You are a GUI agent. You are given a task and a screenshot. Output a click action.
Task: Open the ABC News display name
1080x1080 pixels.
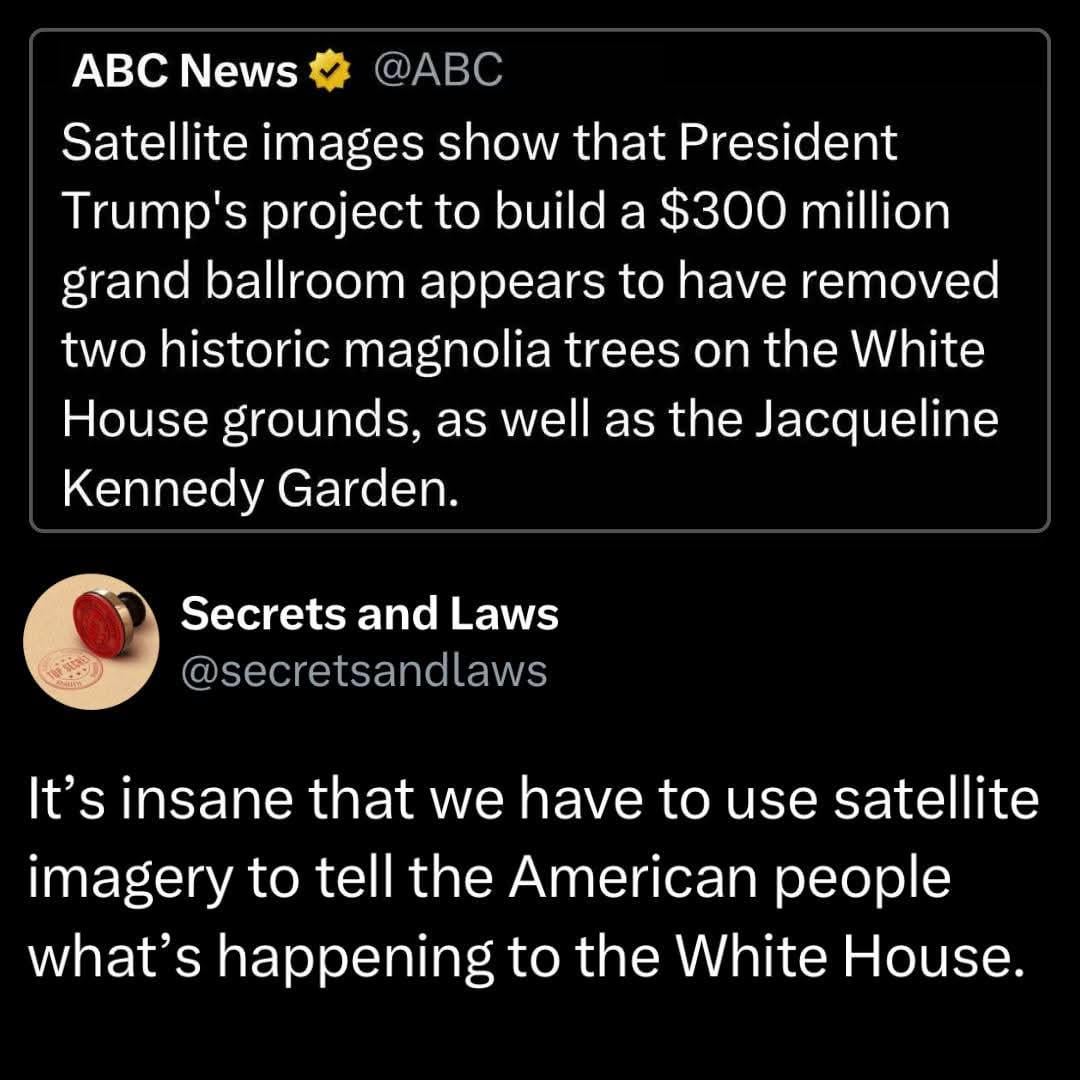pyautogui.click(x=185, y=72)
